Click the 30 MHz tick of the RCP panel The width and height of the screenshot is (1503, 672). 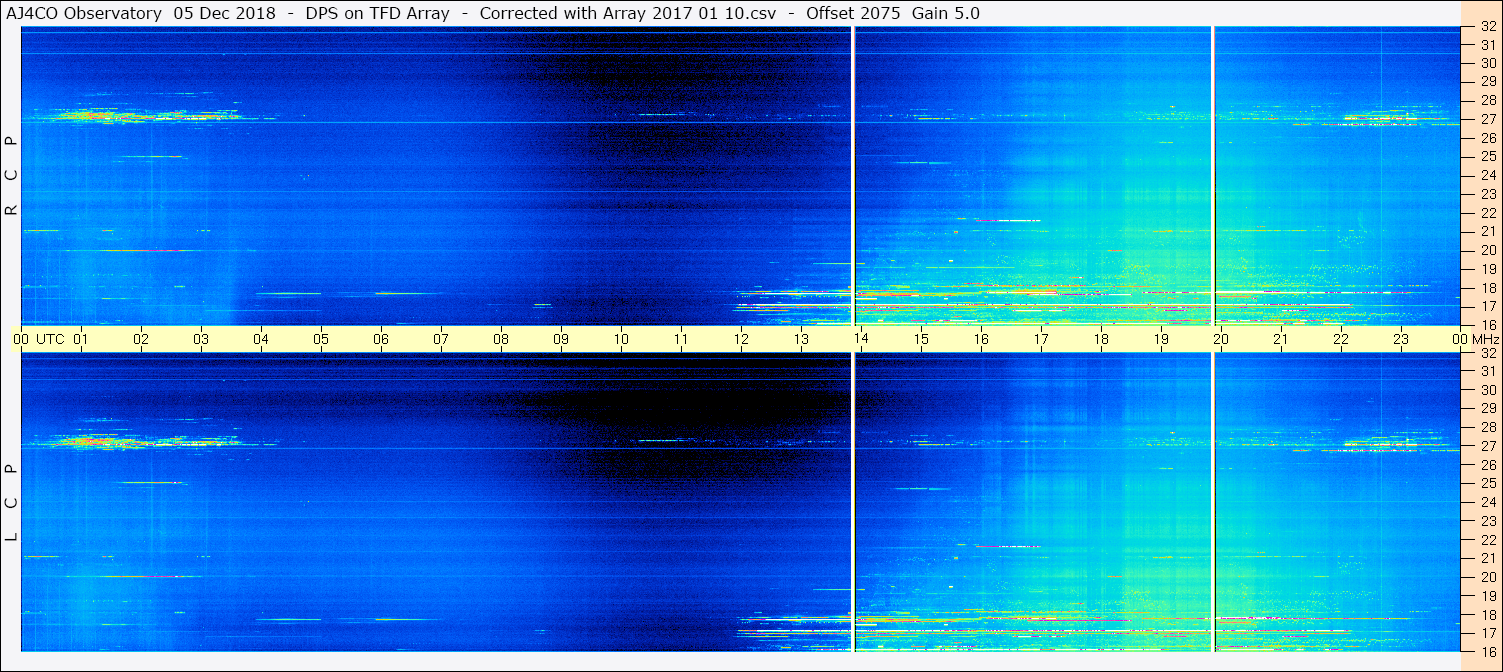pos(1488,63)
